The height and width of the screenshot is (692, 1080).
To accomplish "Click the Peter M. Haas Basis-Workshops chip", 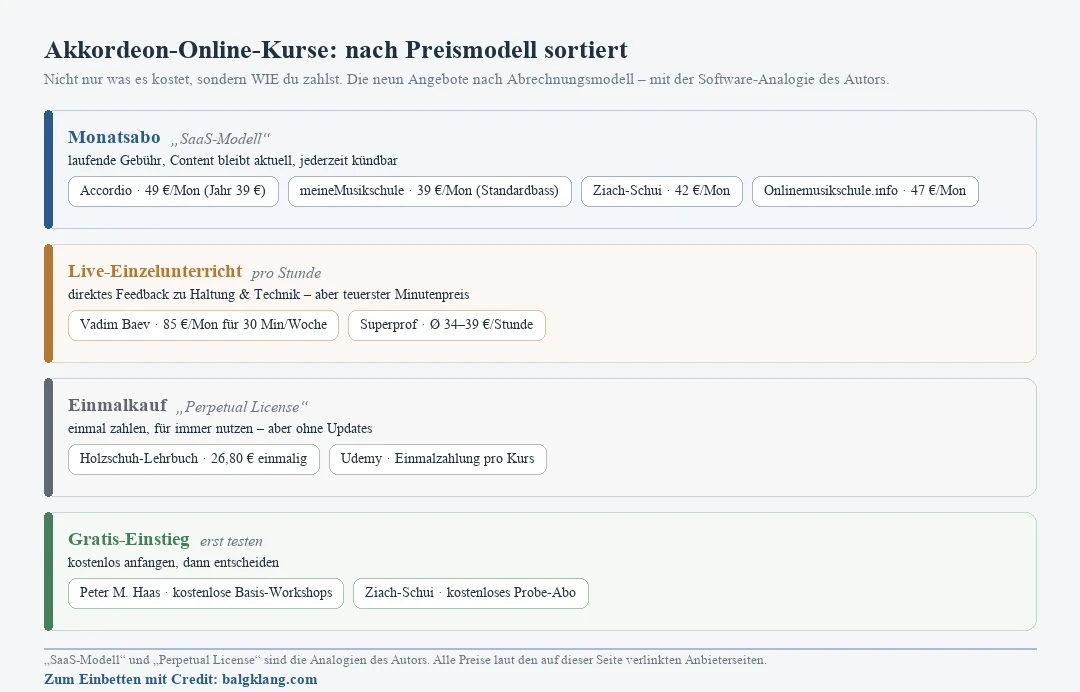I will pyautogui.click(x=205, y=593).
